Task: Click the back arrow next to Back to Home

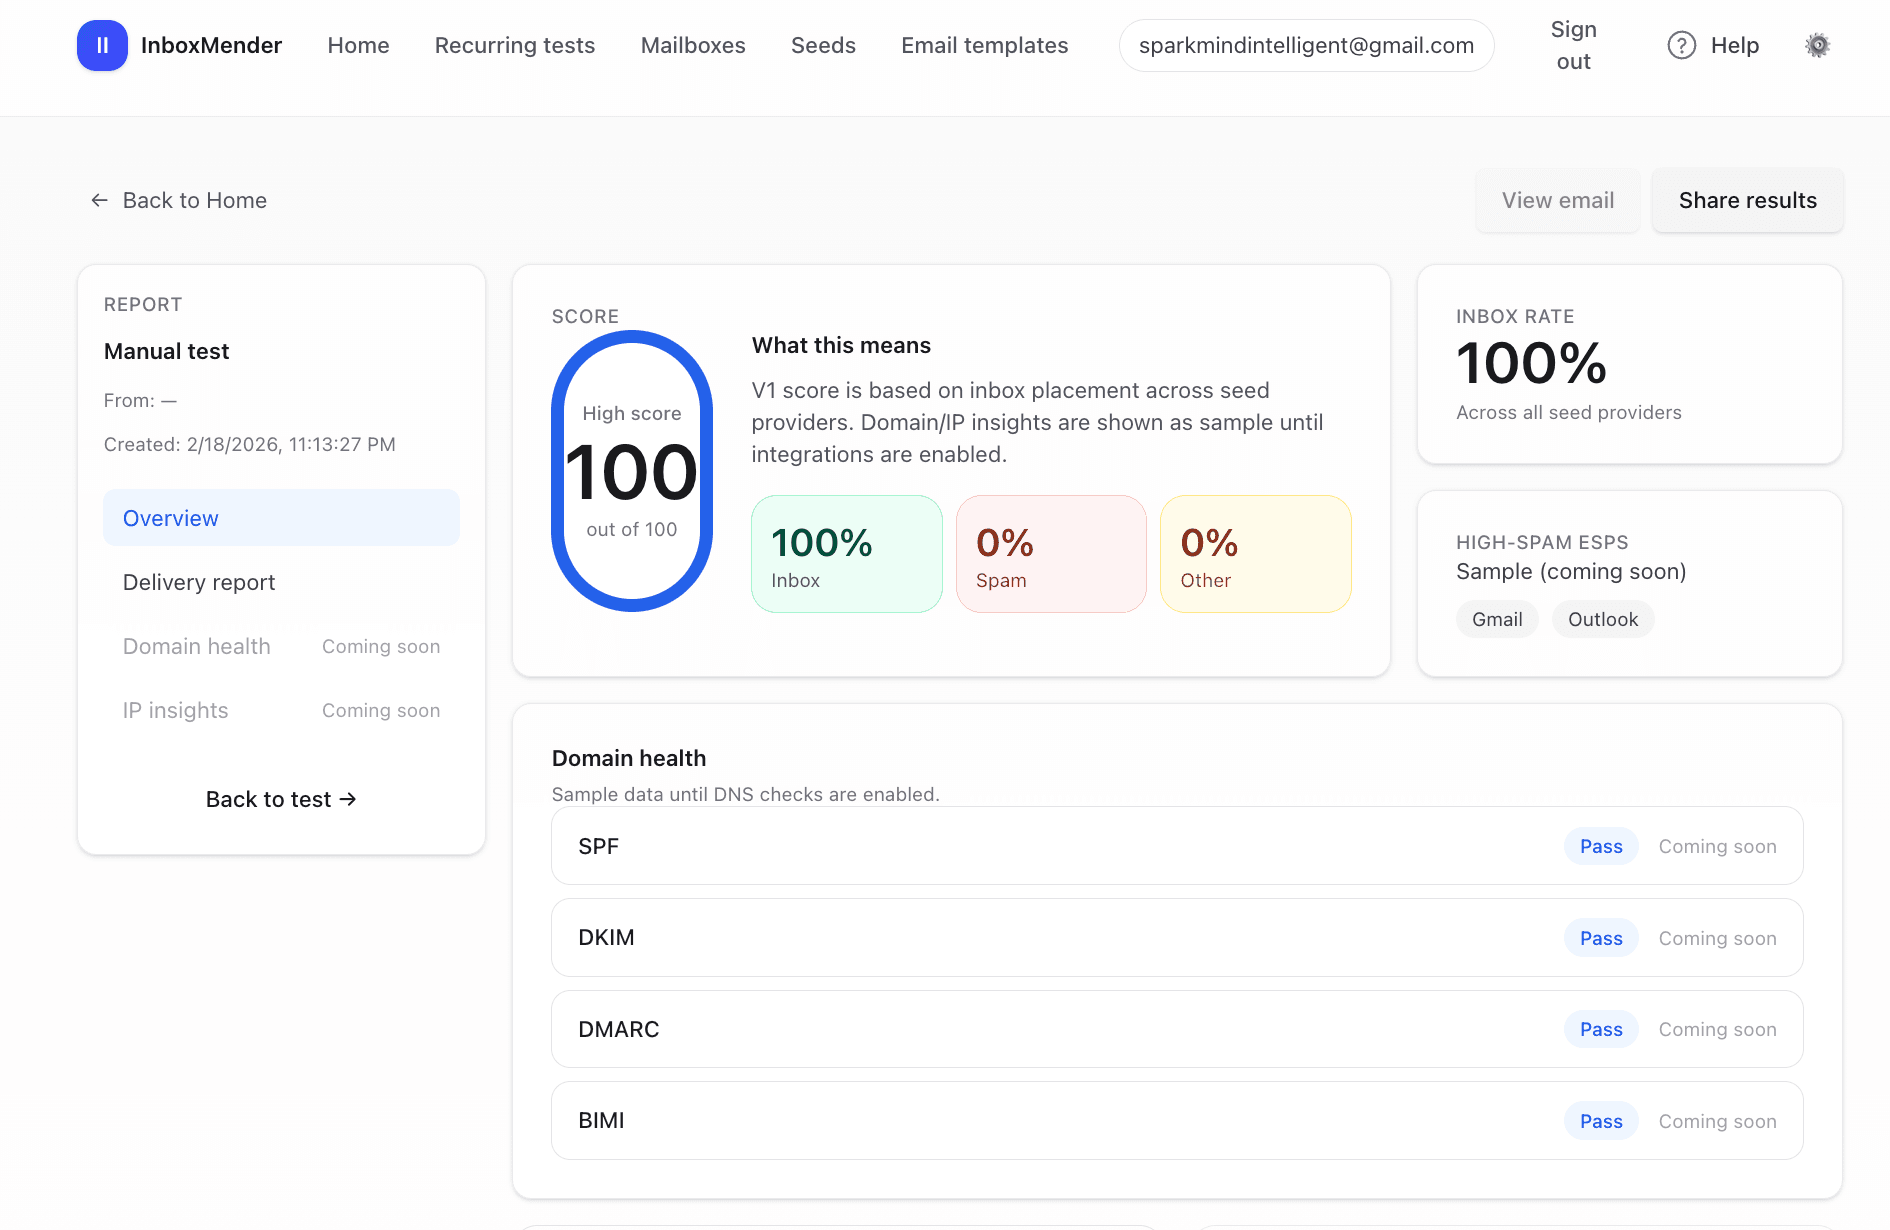Action: 99,200
